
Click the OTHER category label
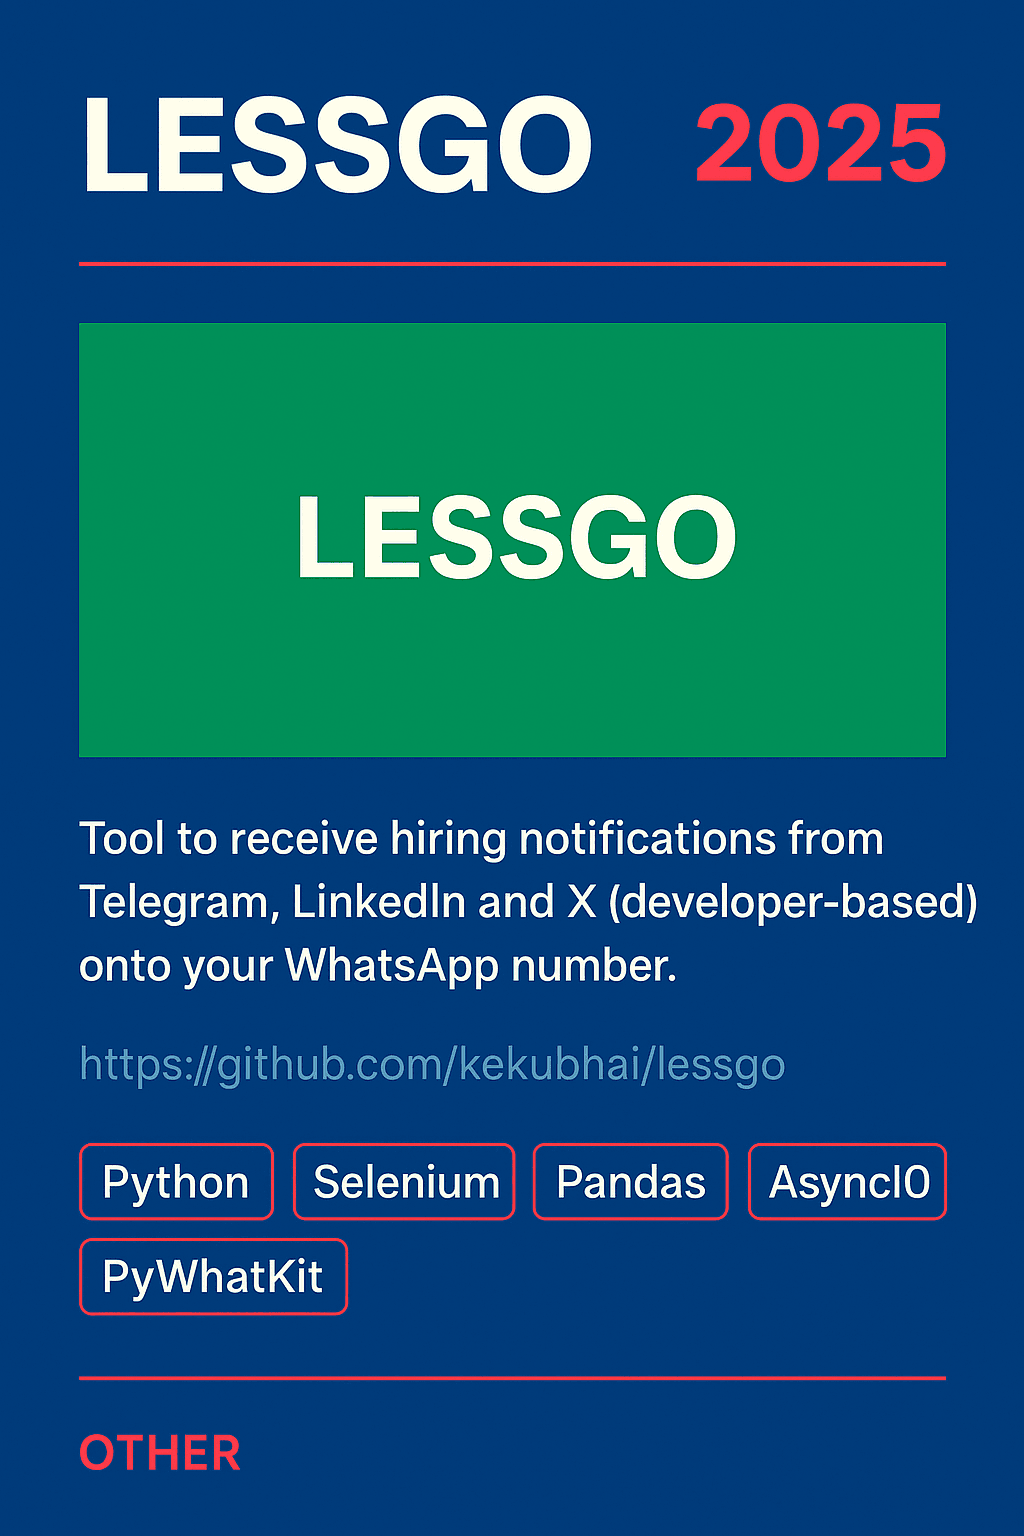[160, 1453]
